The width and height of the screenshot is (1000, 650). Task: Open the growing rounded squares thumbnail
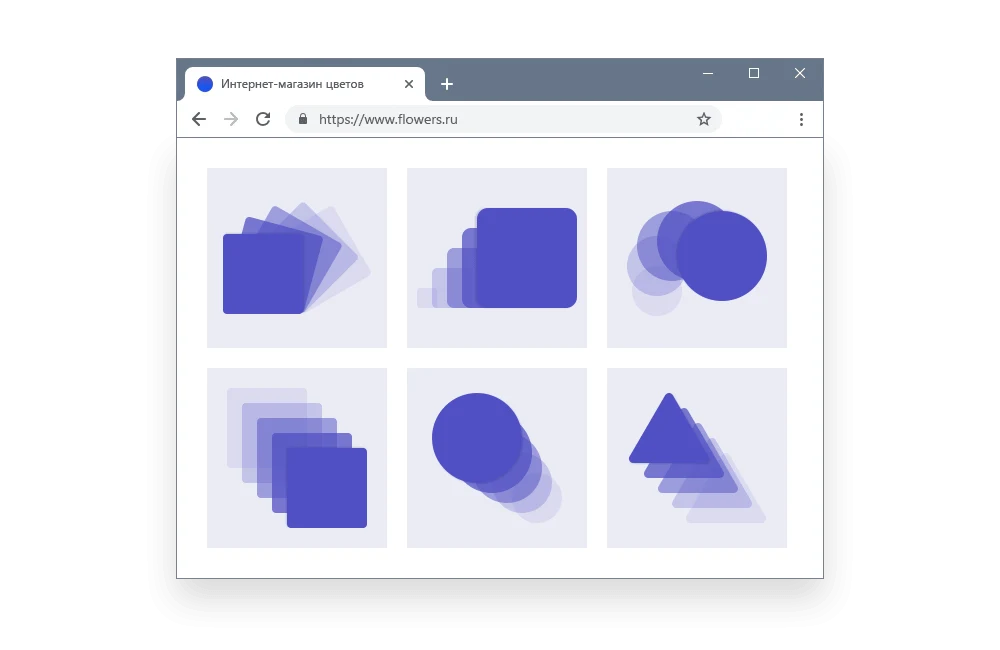click(x=497, y=258)
